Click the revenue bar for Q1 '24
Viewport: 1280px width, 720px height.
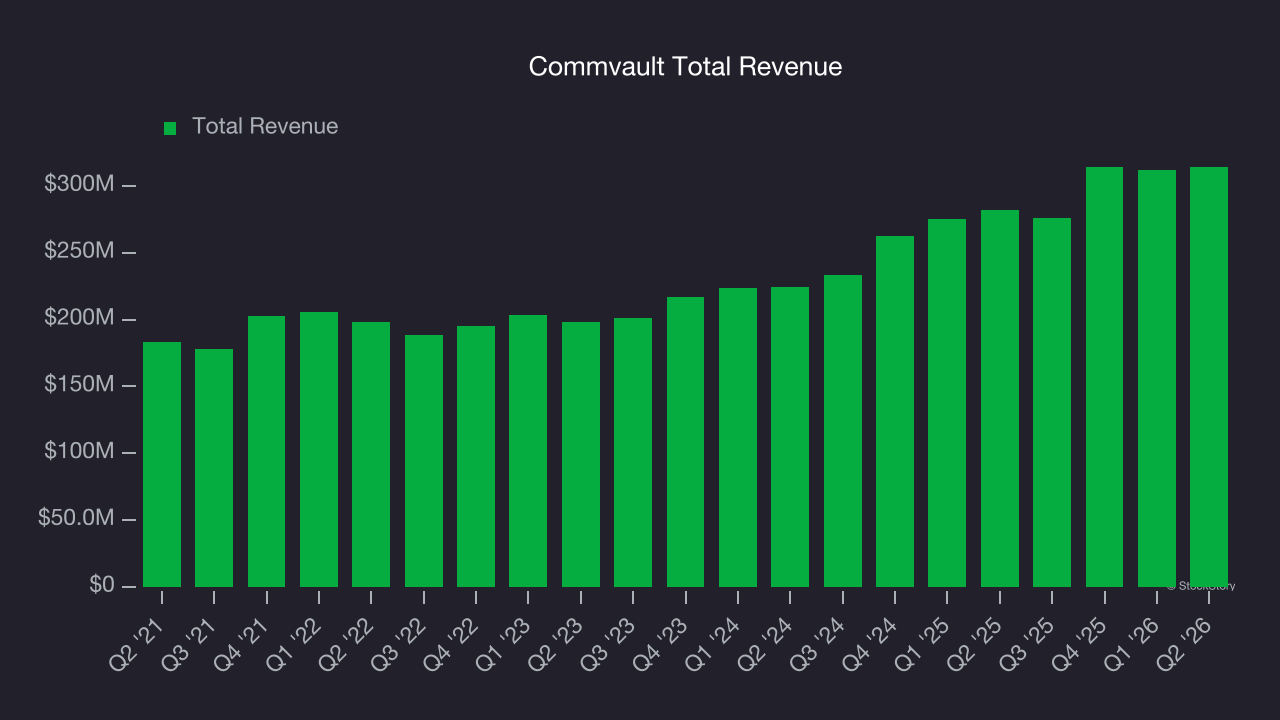click(738, 437)
